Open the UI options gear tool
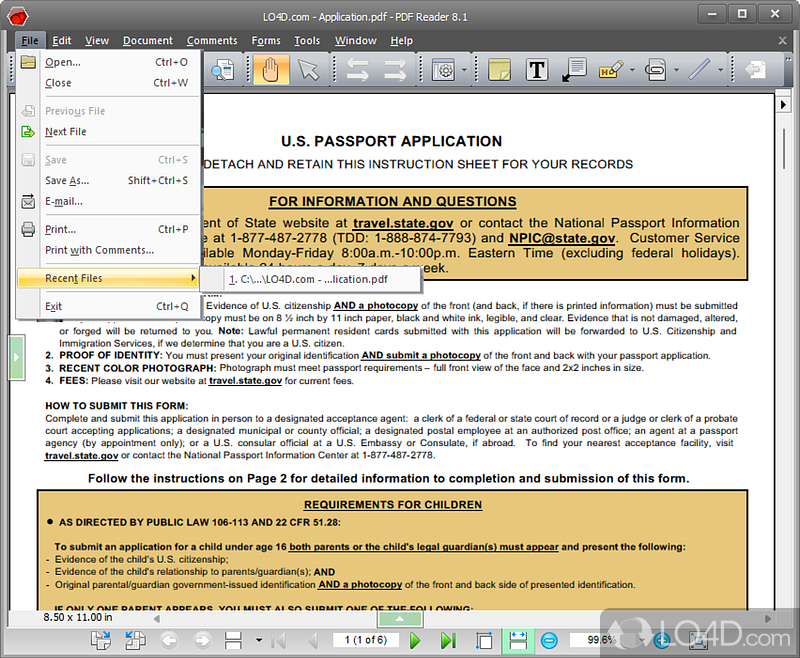Viewport: 800px width, 658px height. point(443,69)
